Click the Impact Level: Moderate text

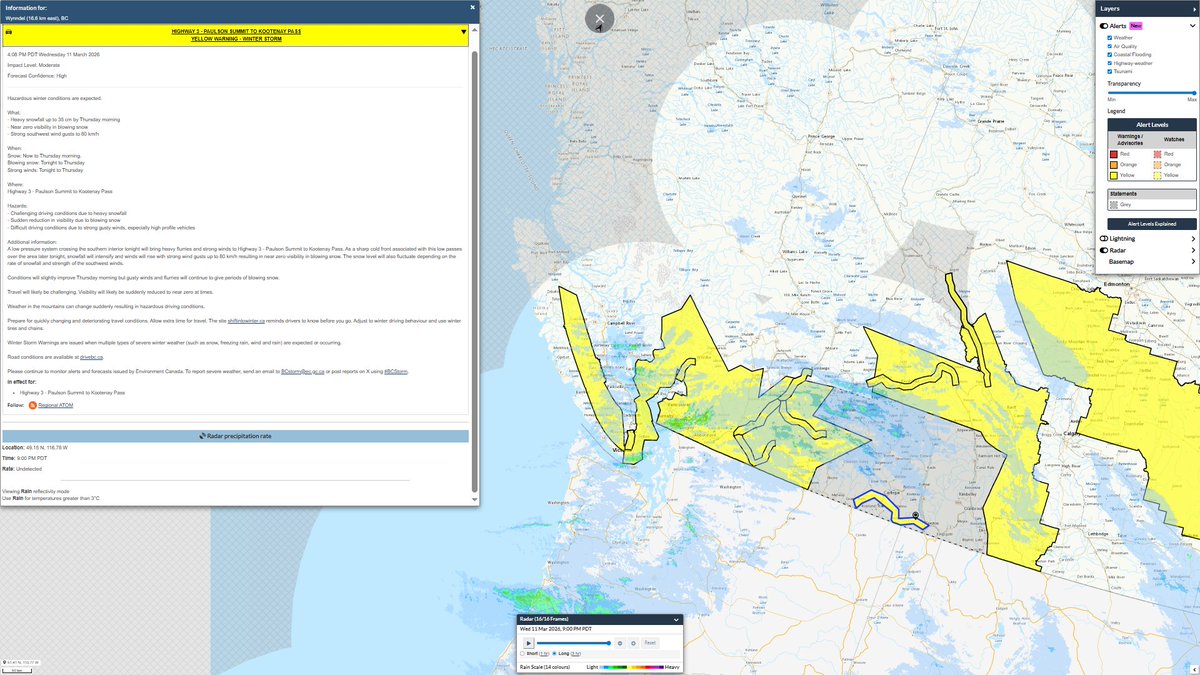click(x=33, y=64)
